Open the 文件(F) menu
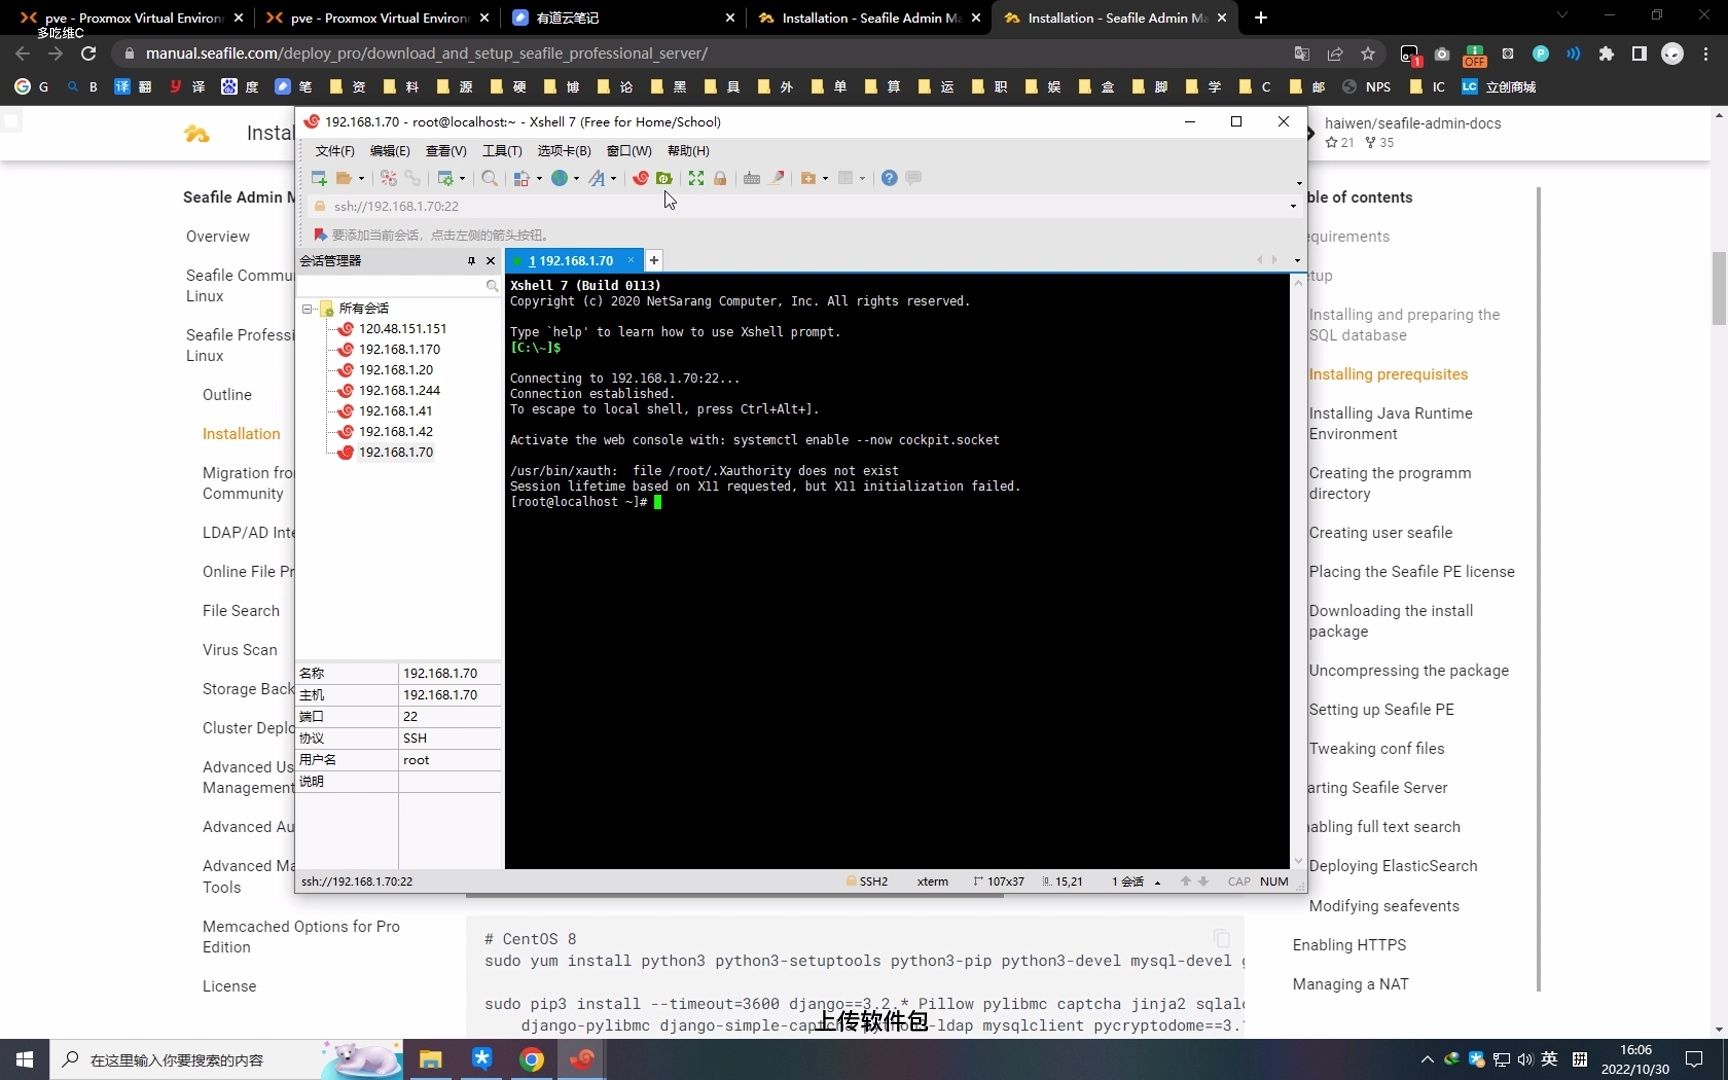 tap(335, 151)
